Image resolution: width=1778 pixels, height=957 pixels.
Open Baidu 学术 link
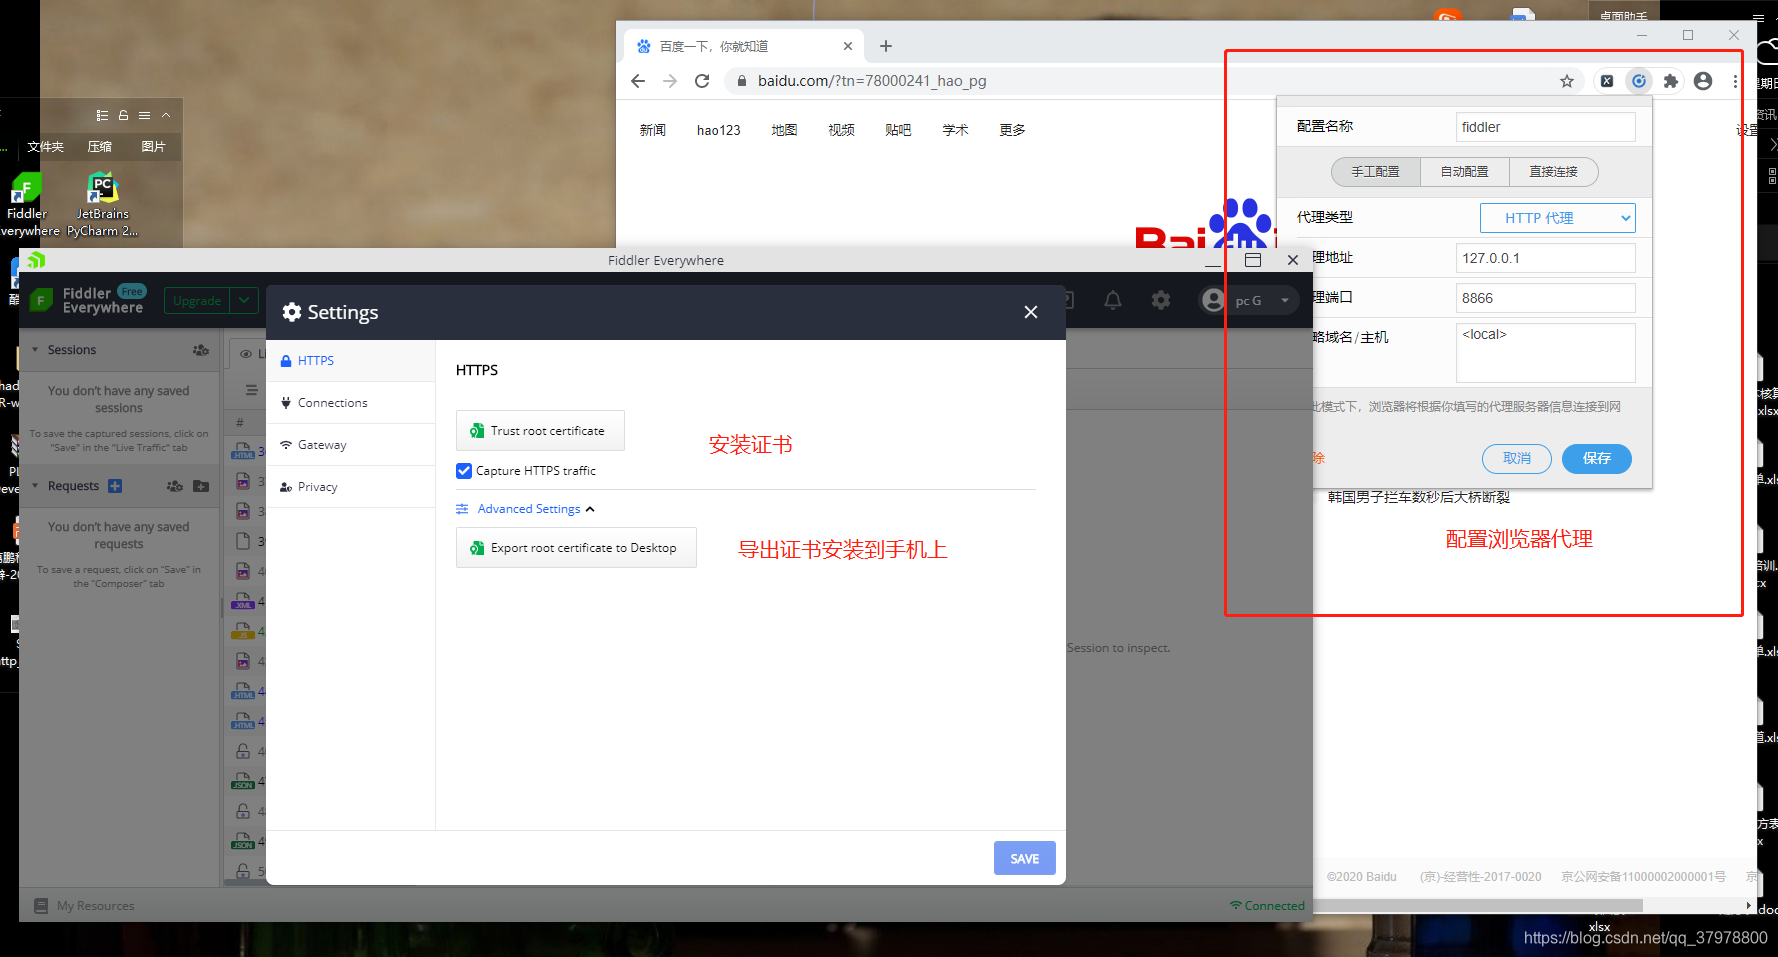956,130
